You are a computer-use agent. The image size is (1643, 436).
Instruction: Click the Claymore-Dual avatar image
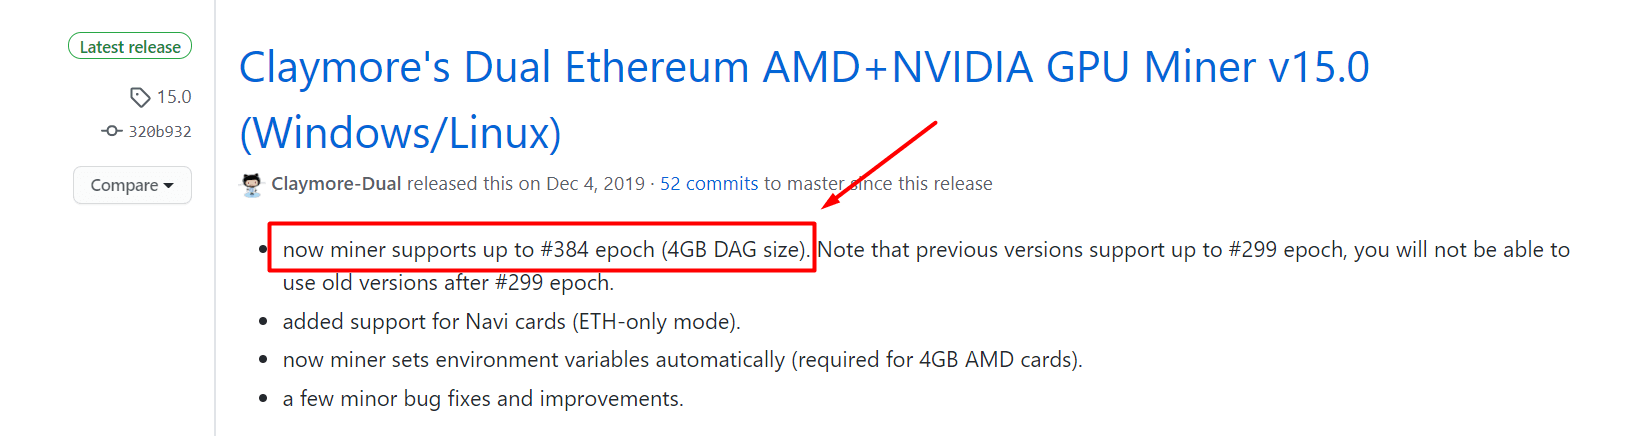pyautogui.click(x=252, y=184)
